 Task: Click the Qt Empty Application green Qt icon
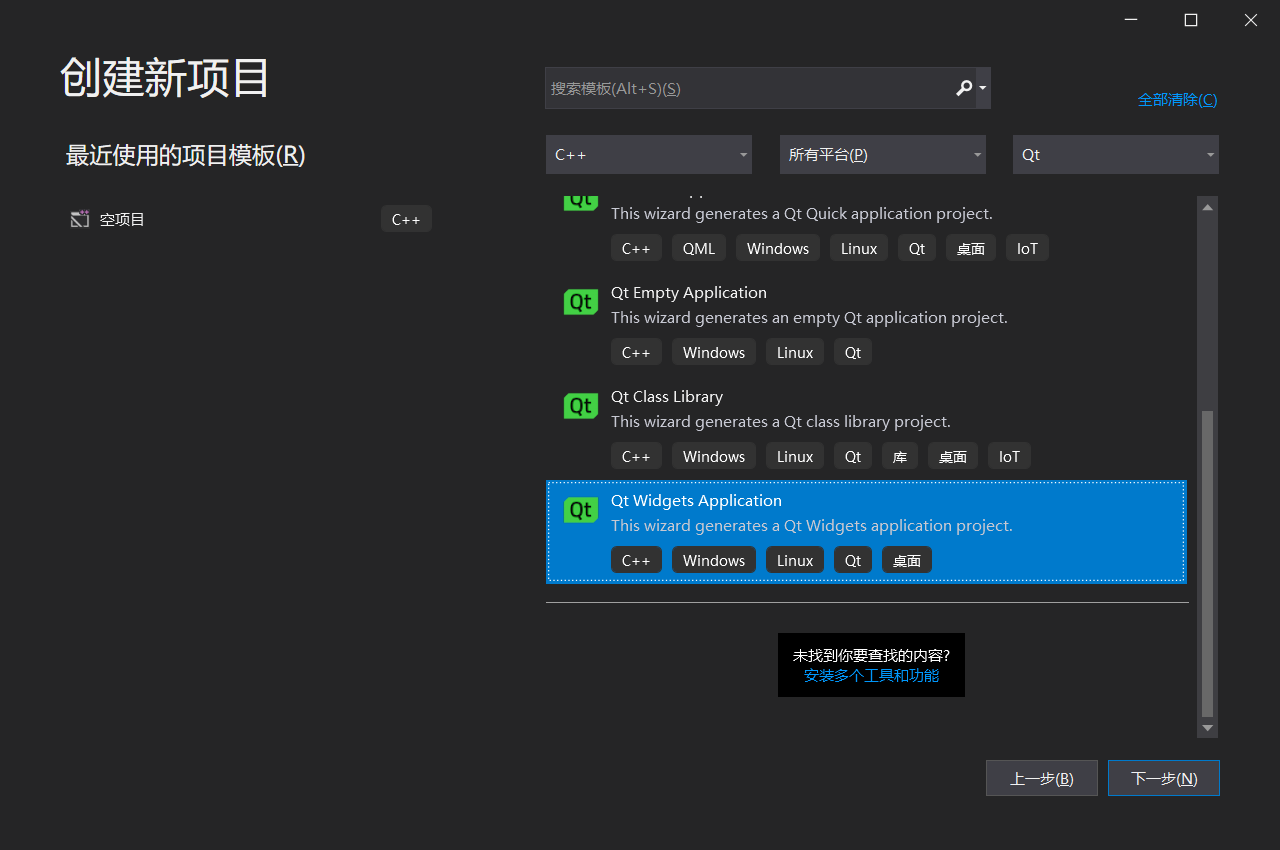[581, 302]
